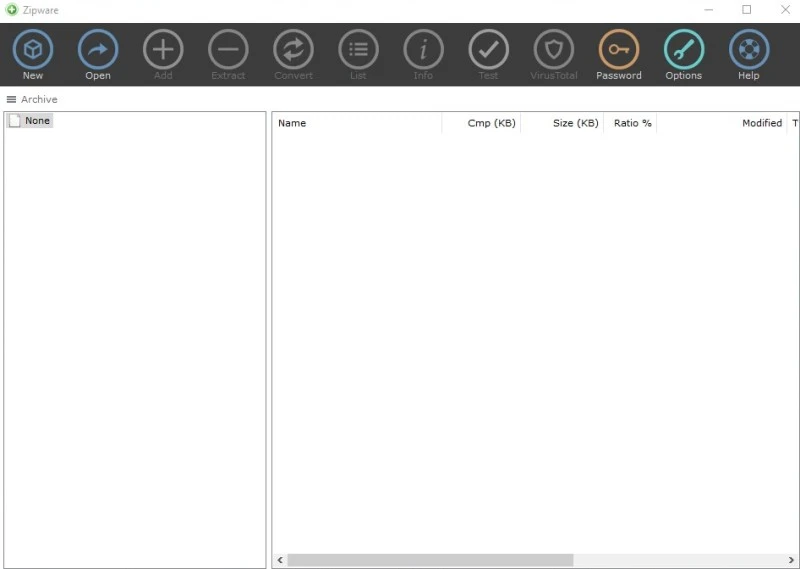The height and width of the screenshot is (569, 800).
Task: Click the Zipware green title bar icon
Action: click(12, 10)
